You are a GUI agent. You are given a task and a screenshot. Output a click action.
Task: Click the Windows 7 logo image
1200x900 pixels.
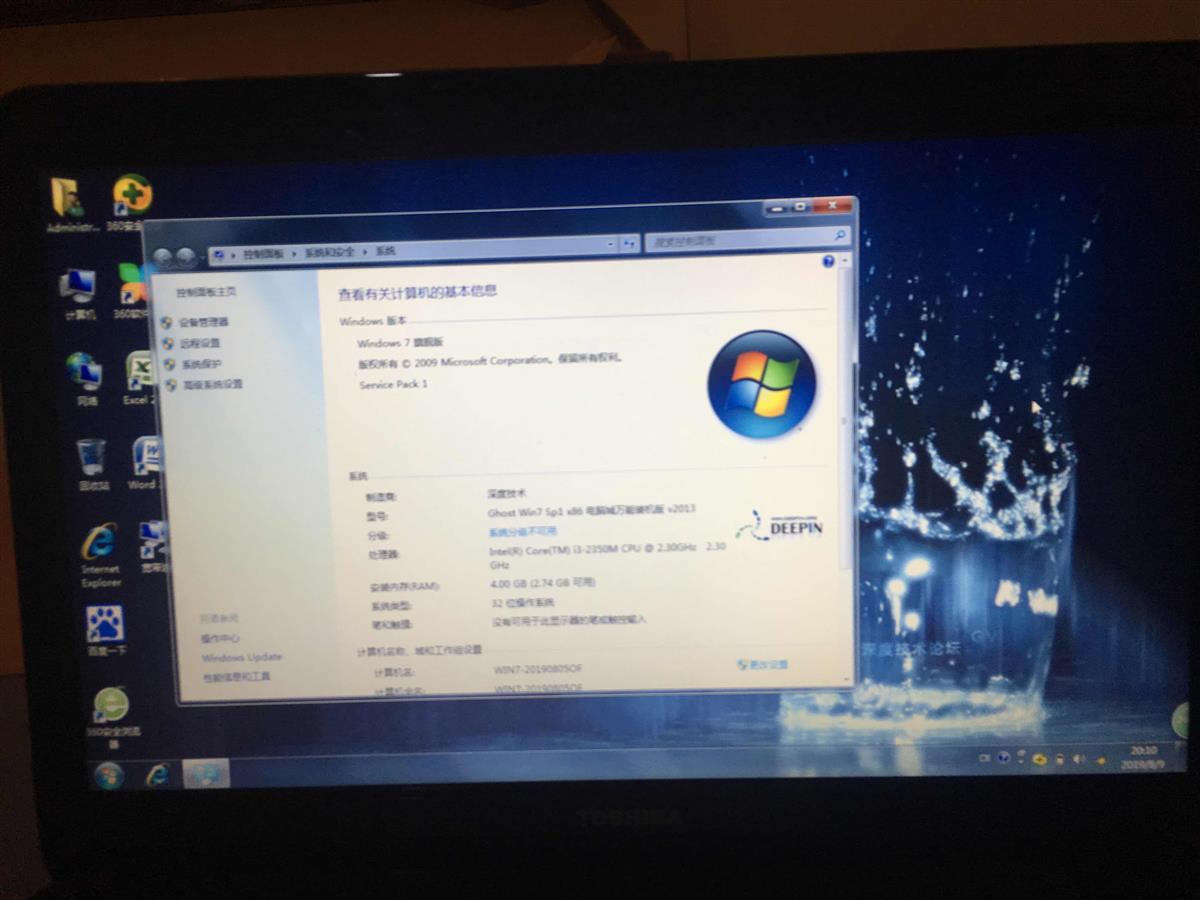(x=762, y=385)
